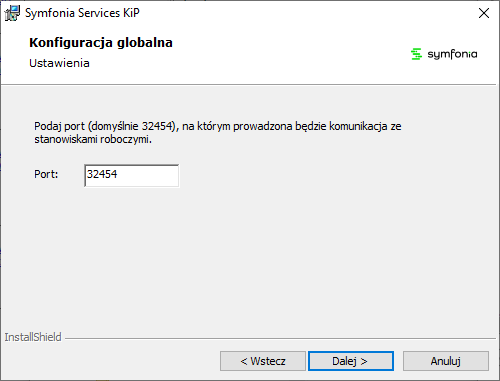Click the Port: label

[x=46, y=174]
